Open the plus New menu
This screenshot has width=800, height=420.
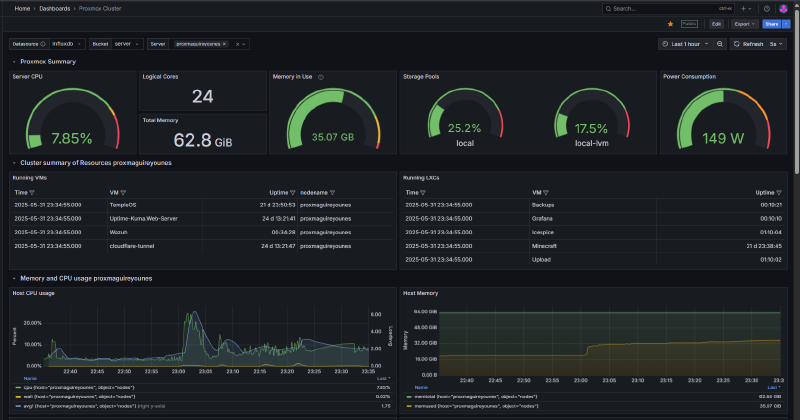746,9
